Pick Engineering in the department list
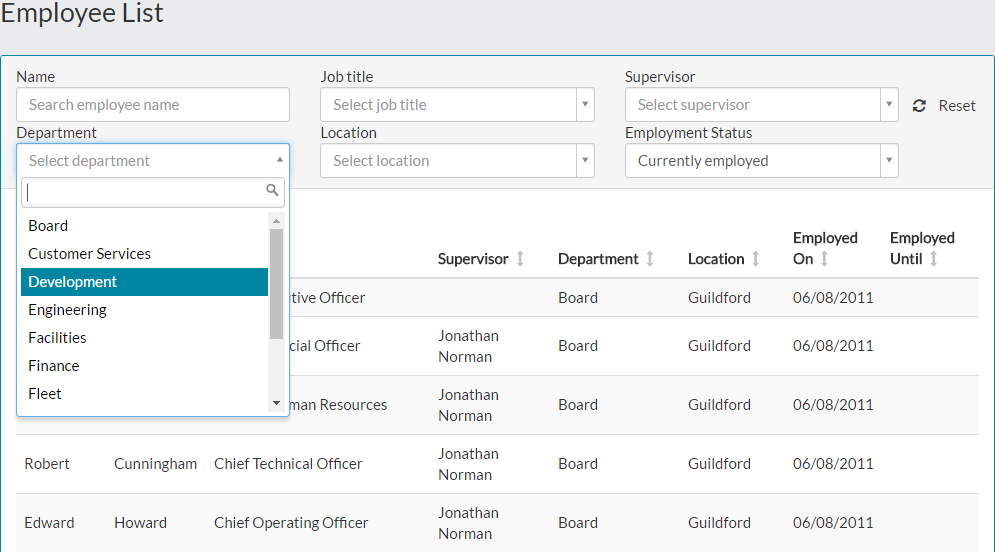 tap(144, 310)
